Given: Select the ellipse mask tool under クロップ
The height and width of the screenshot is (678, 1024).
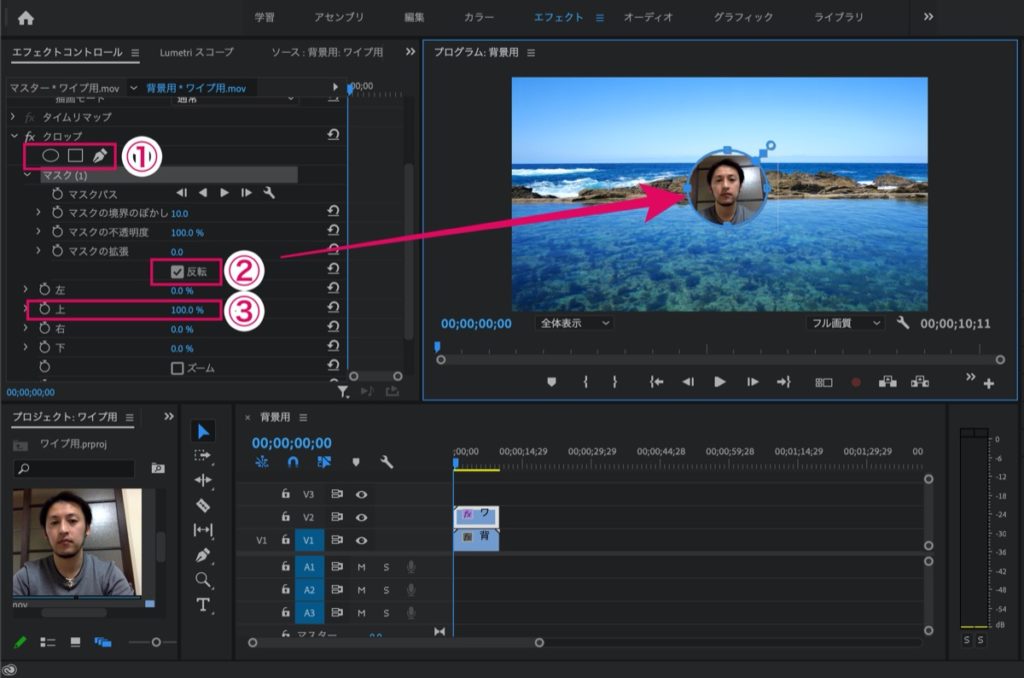Looking at the screenshot, I should pyautogui.click(x=50, y=155).
